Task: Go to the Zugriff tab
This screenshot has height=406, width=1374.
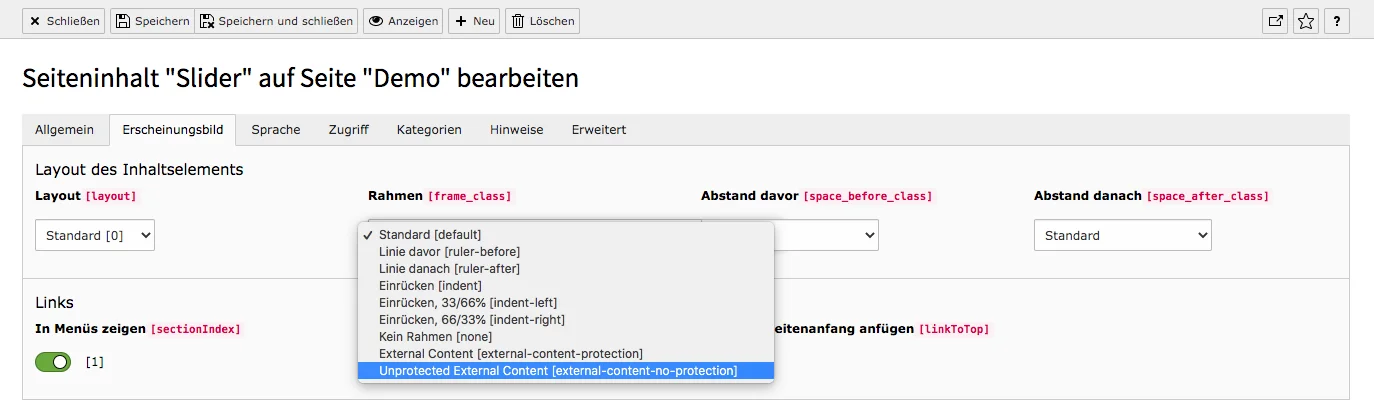Action: click(x=349, y=130)
